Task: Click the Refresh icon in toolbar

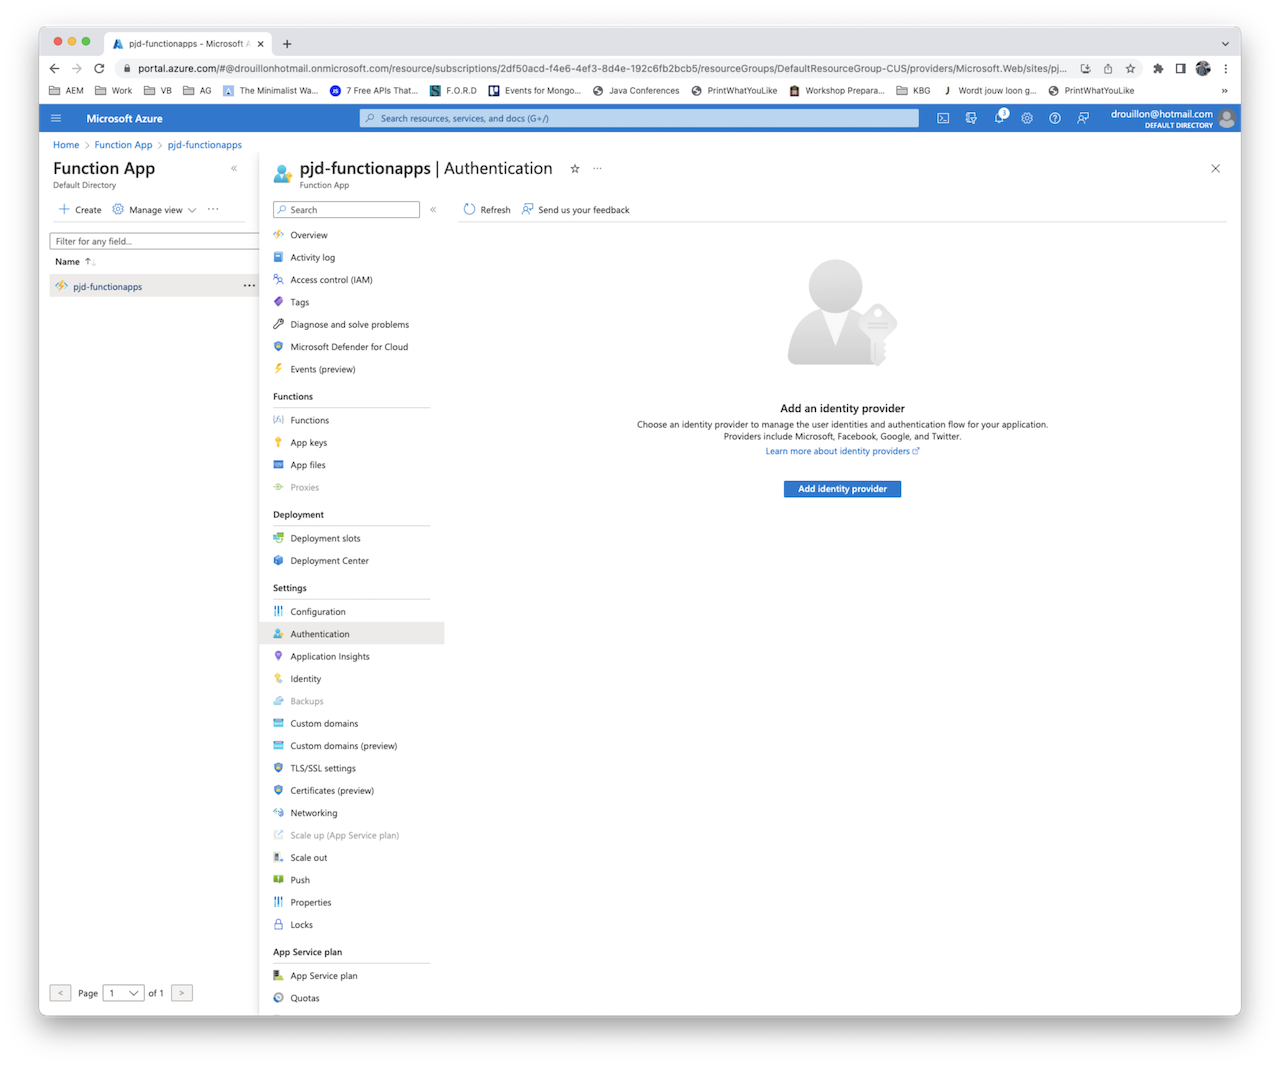Action: pos(469,210)
